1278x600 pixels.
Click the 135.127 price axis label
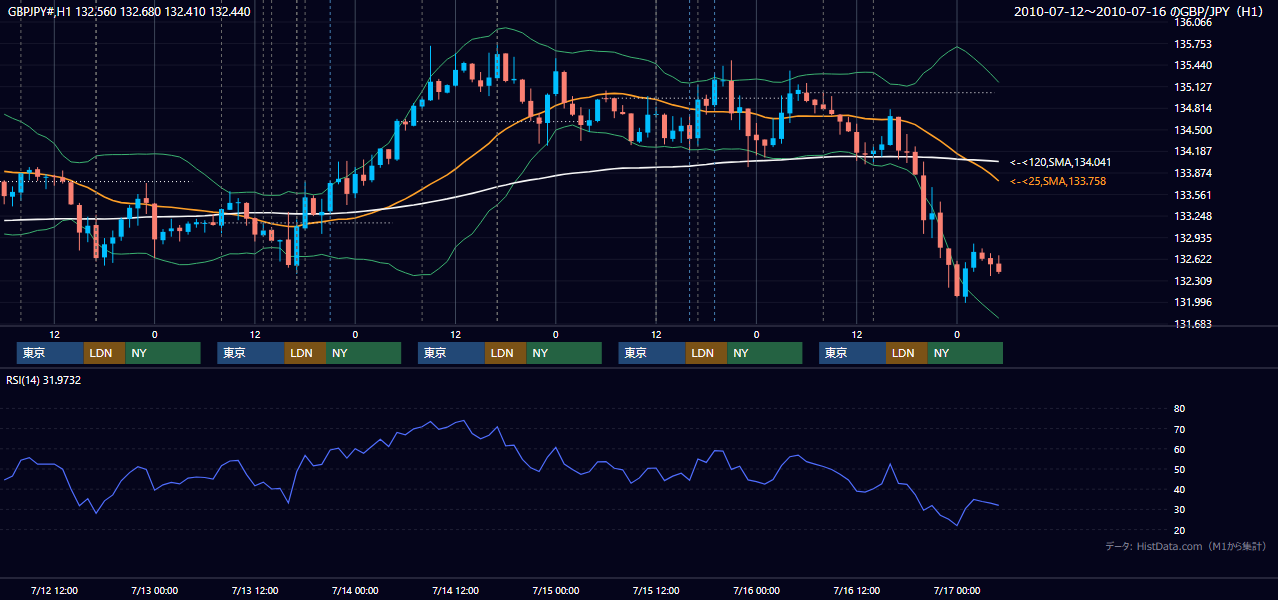1192,87
